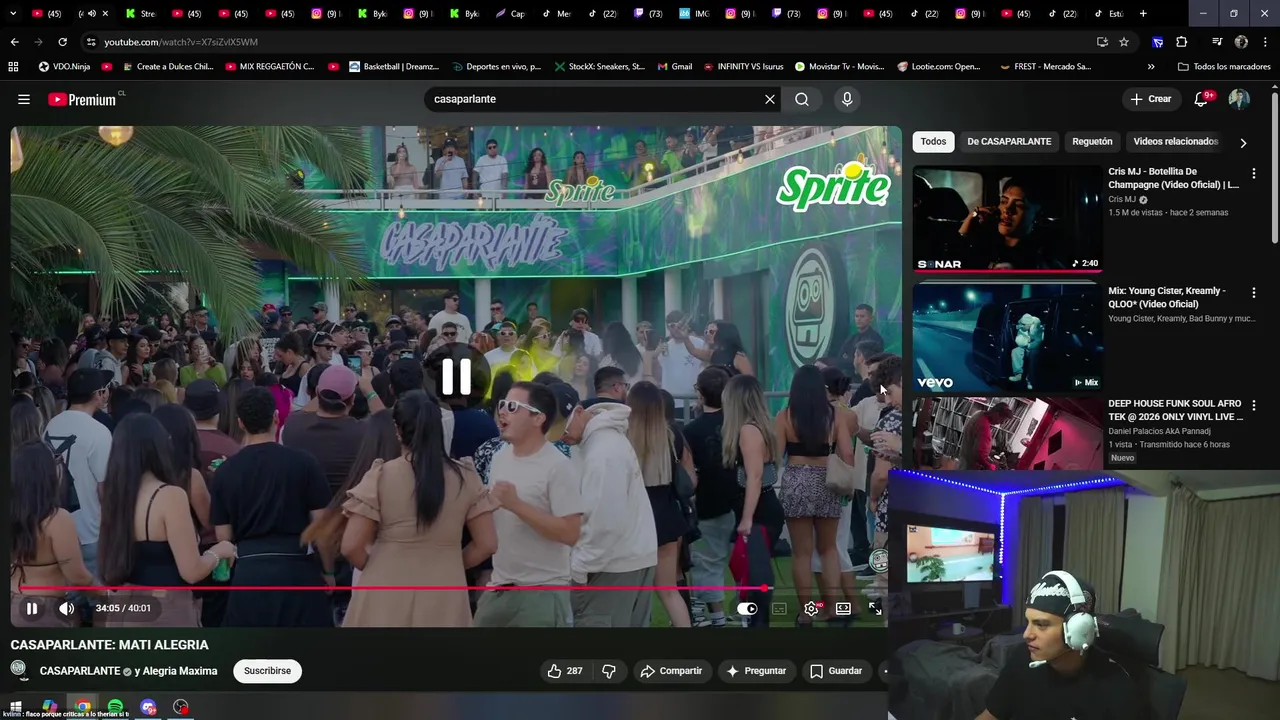Open Discord from the taskbar

(x=148, y=707)
